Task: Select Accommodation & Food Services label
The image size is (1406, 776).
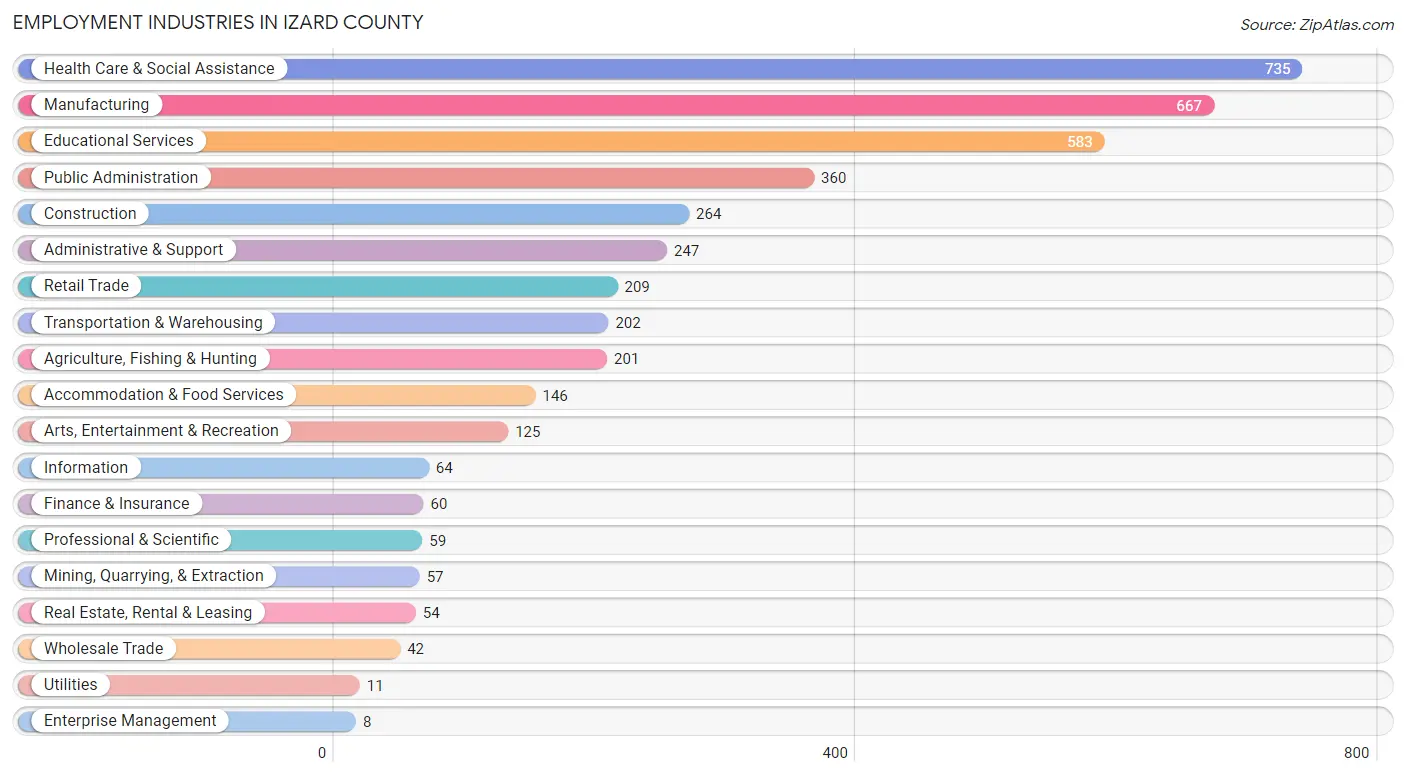Action: coord(164,394)
